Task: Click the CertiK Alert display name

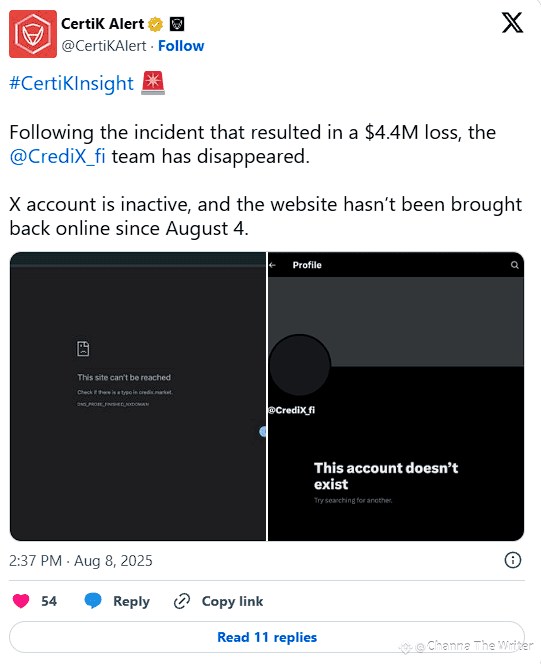Action: (102, 24)
